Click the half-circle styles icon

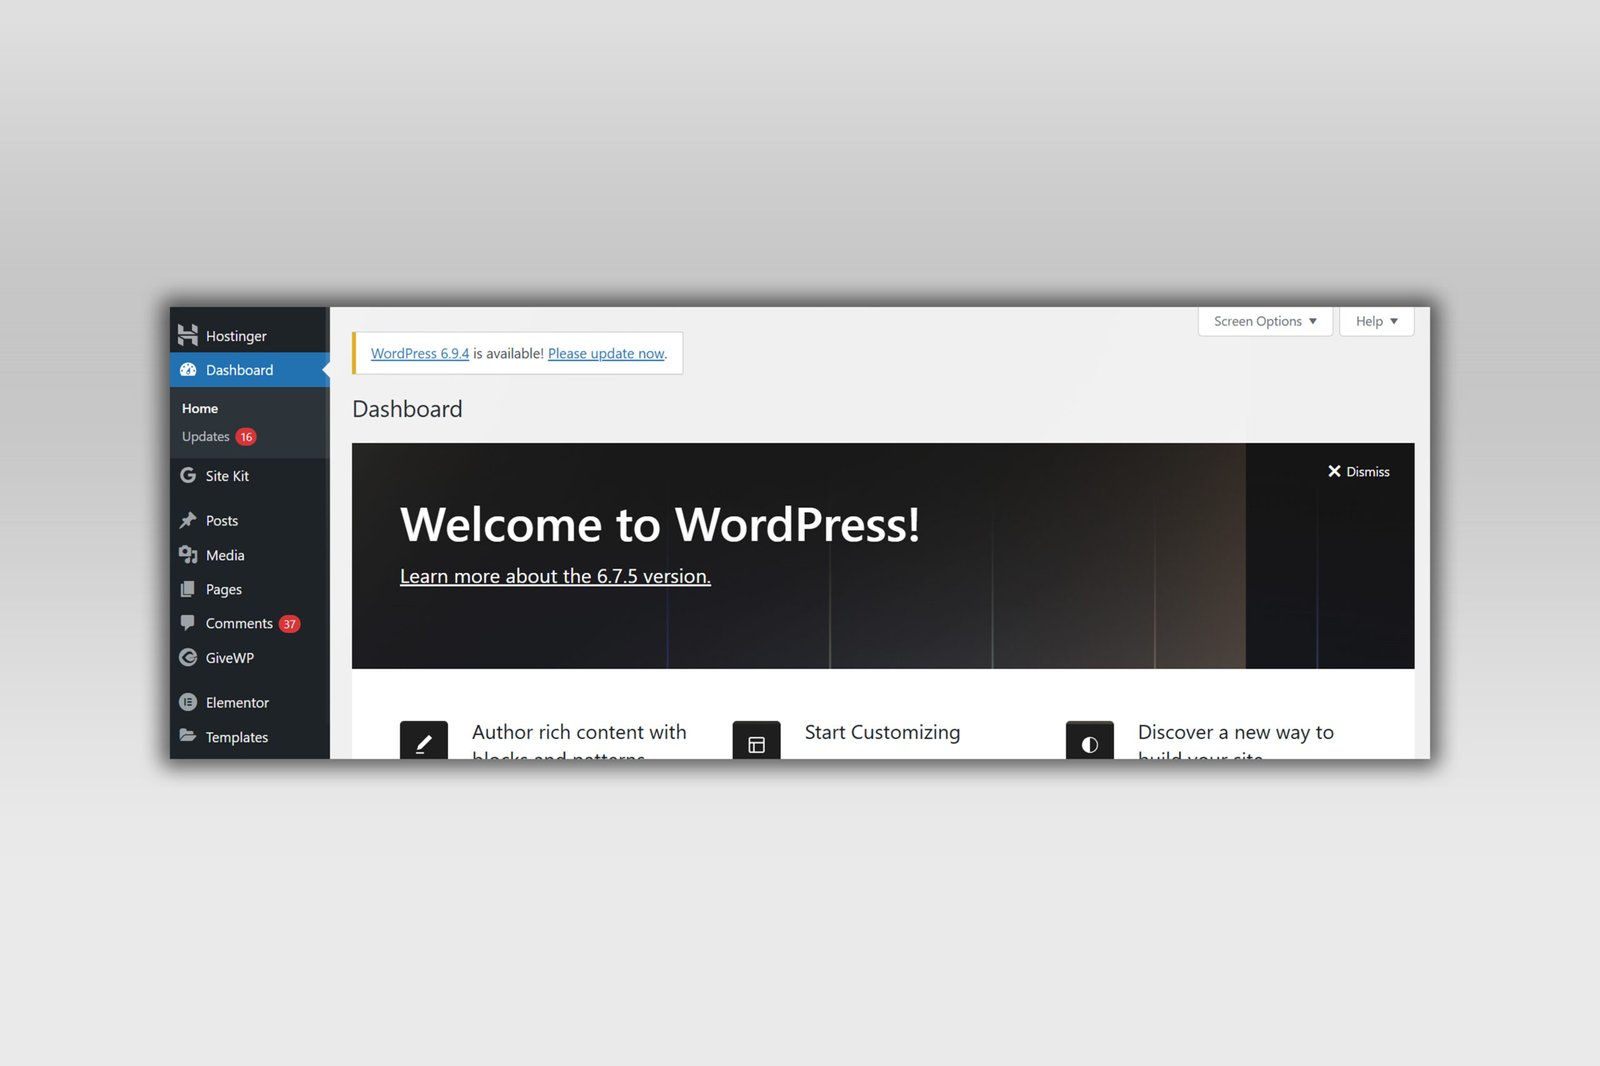point(1090,742)
